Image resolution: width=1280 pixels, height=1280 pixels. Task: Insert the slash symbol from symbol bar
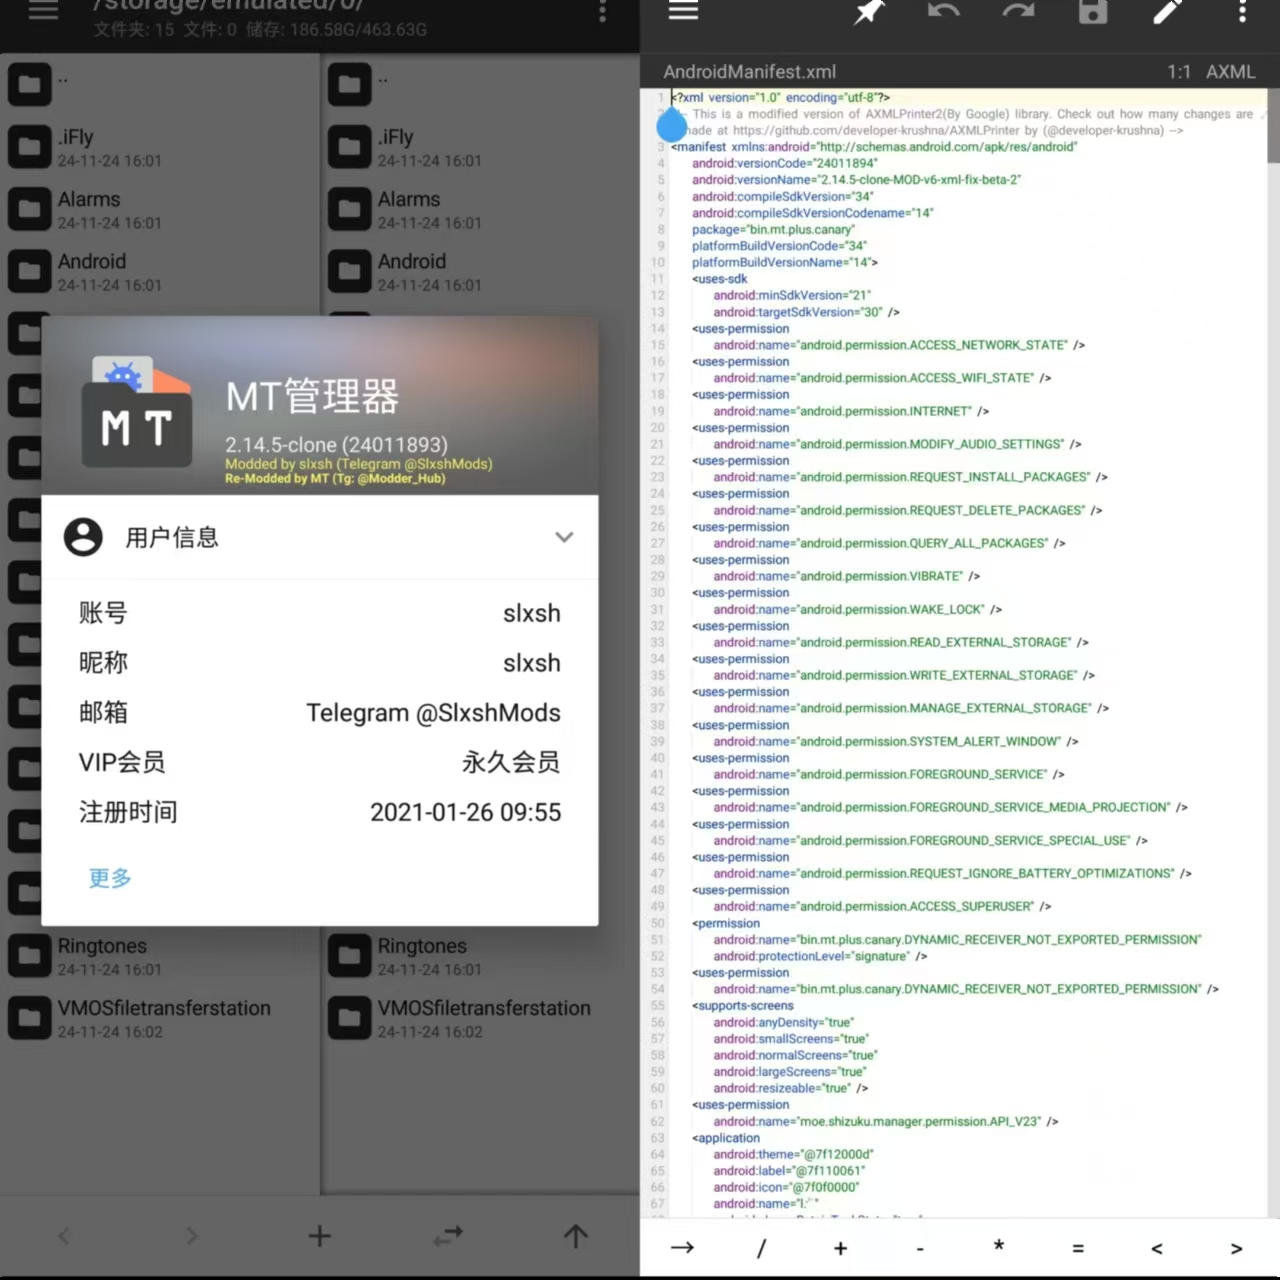pos(761,1247)
